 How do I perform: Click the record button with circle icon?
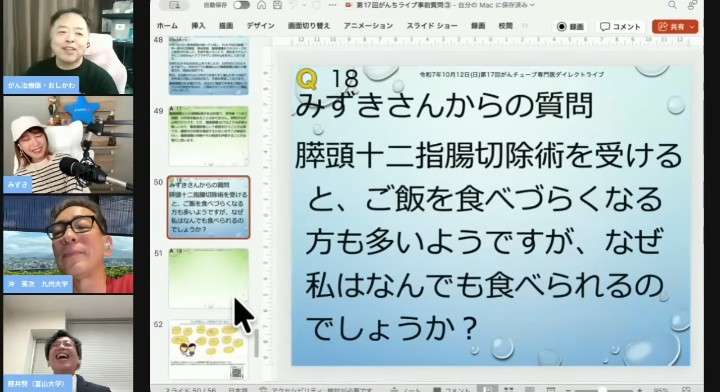pyautogui.click(x=570, y=27)
